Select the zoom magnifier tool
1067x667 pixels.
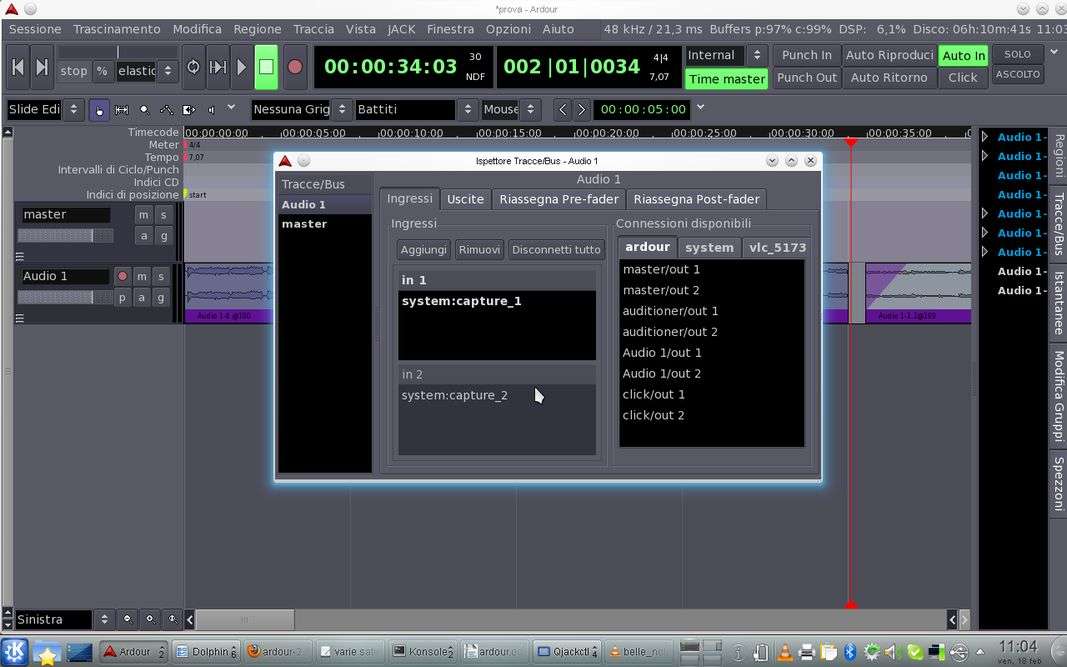(x=144, y=109)
